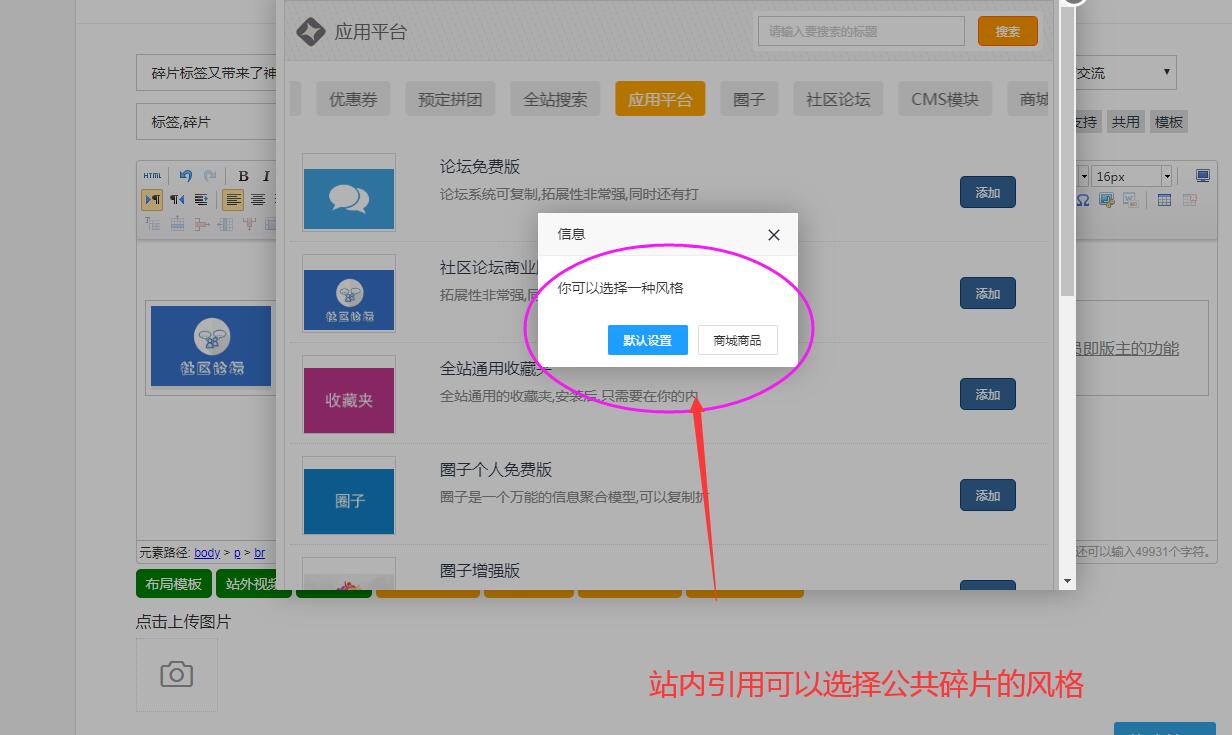The image size is (1232, 735).
Task: Click the 默认设置 button in dialog
Action: pos(647,340)
